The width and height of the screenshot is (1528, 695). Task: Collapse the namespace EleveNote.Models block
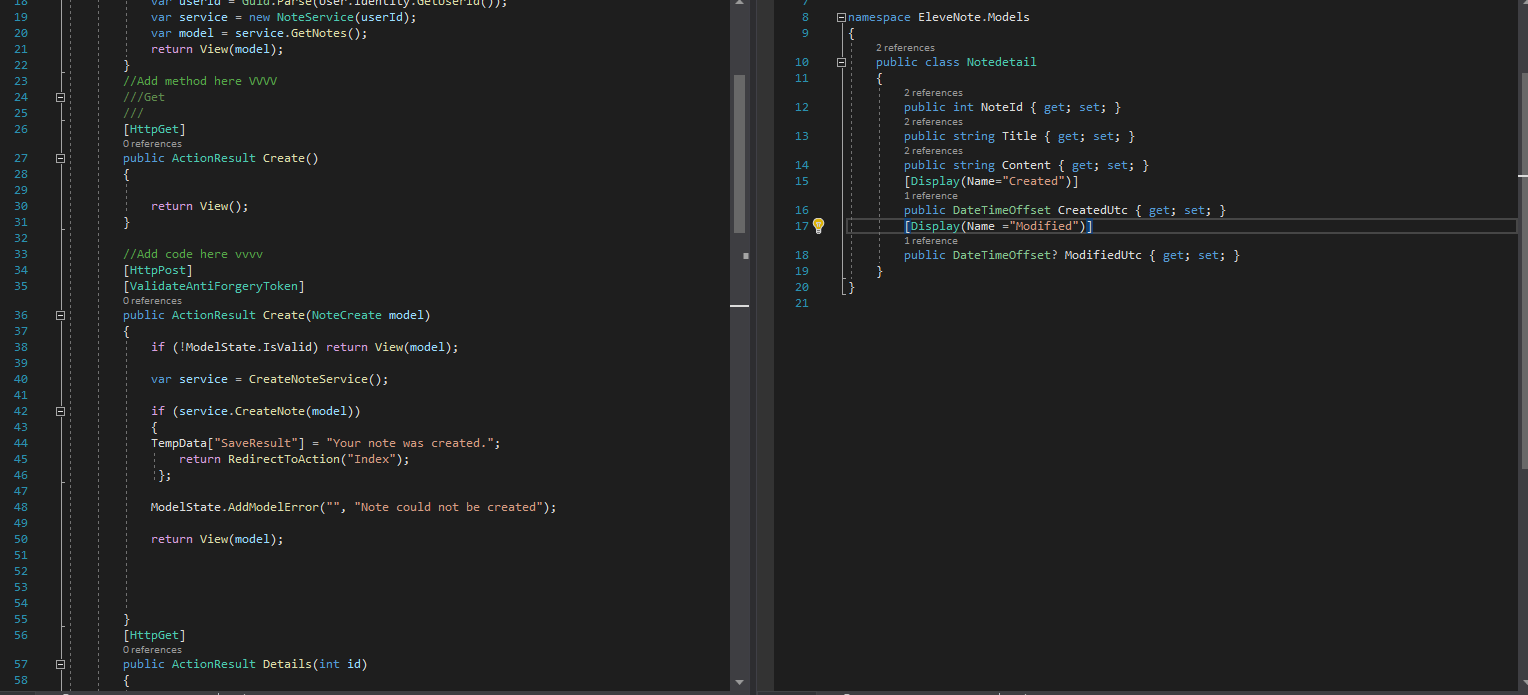(841, 18)
